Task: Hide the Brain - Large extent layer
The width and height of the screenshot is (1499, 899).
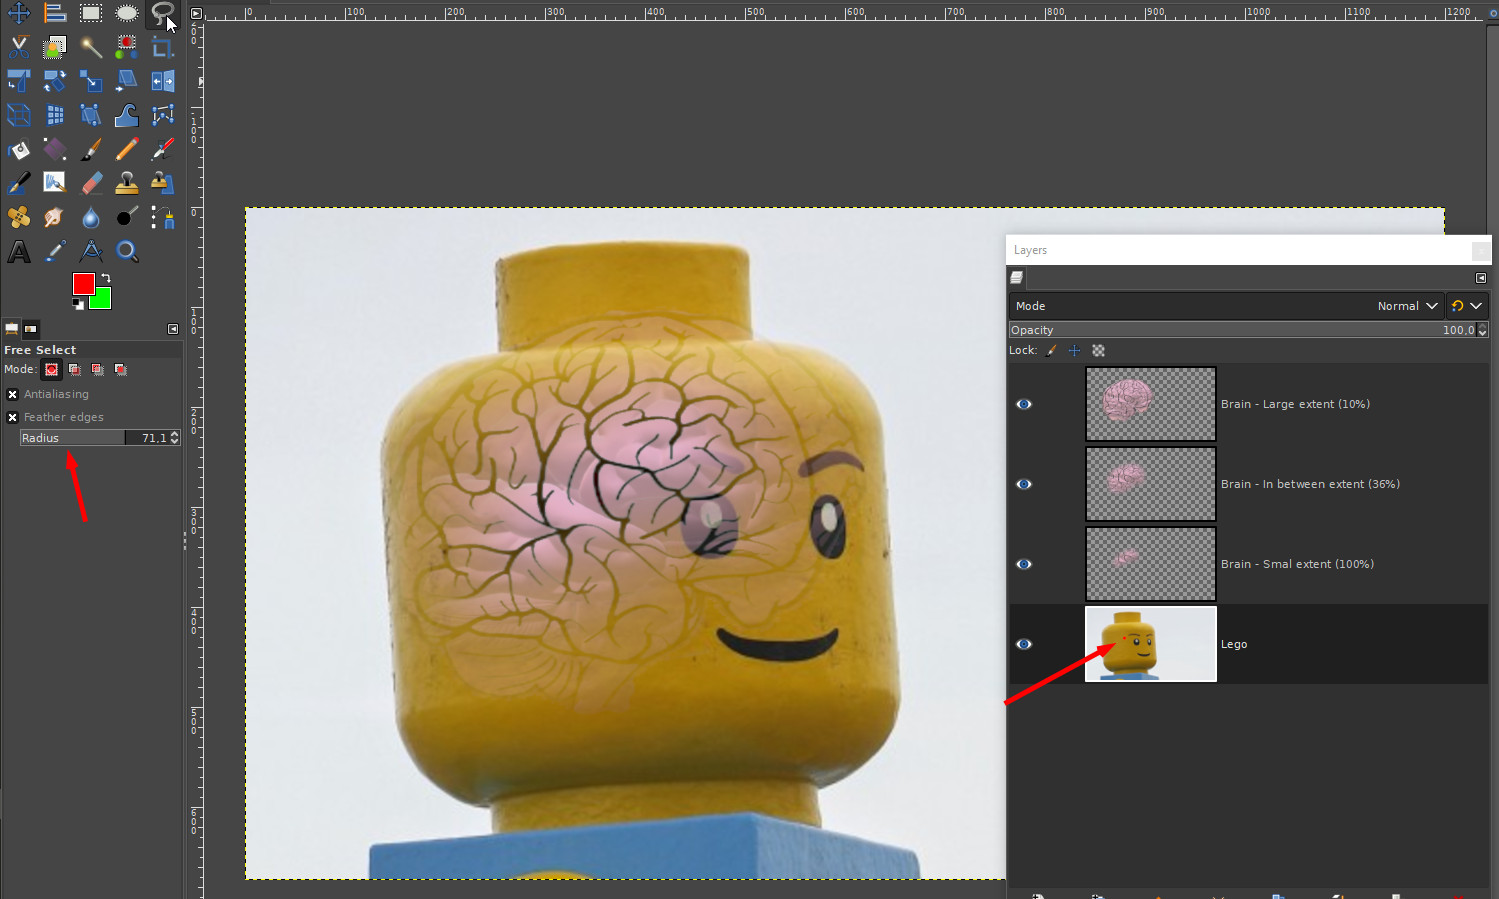Action: pyautogui.click(x=1024, y=404)
